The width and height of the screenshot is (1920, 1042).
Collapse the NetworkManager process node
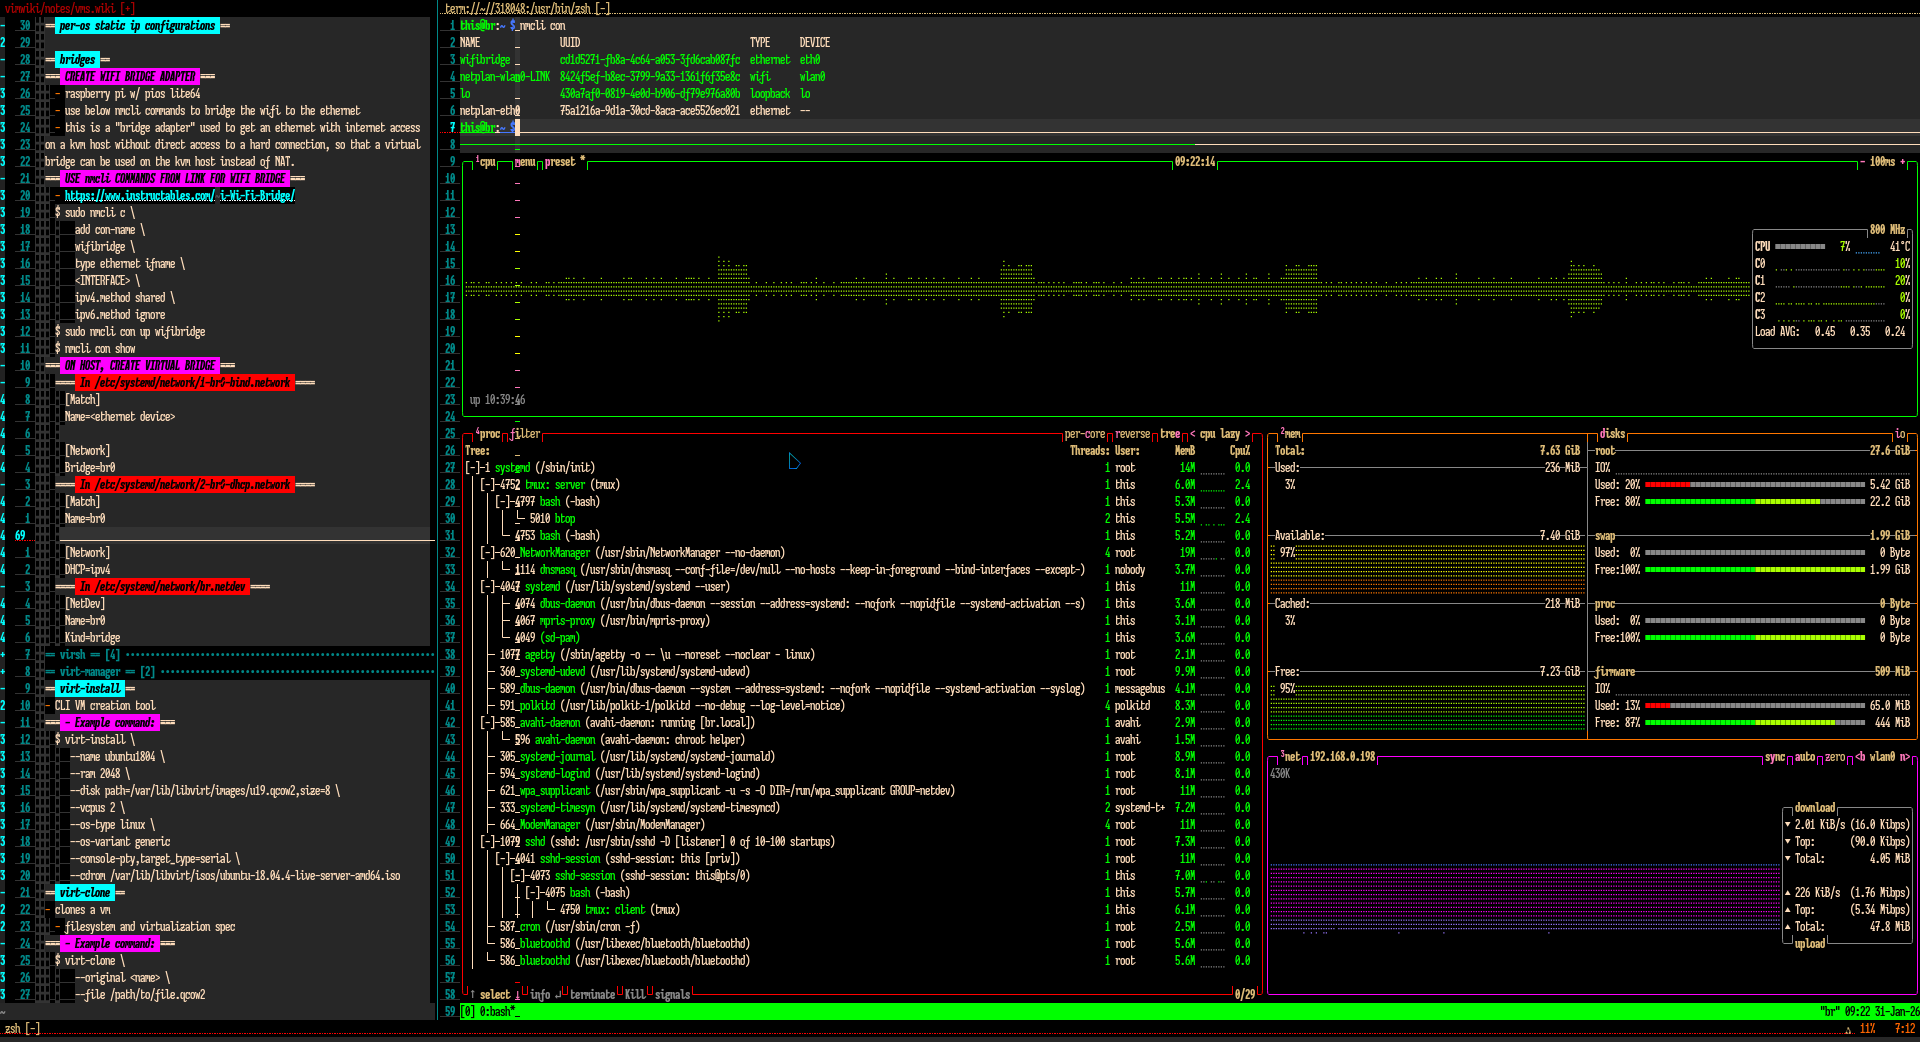(489, 553)
